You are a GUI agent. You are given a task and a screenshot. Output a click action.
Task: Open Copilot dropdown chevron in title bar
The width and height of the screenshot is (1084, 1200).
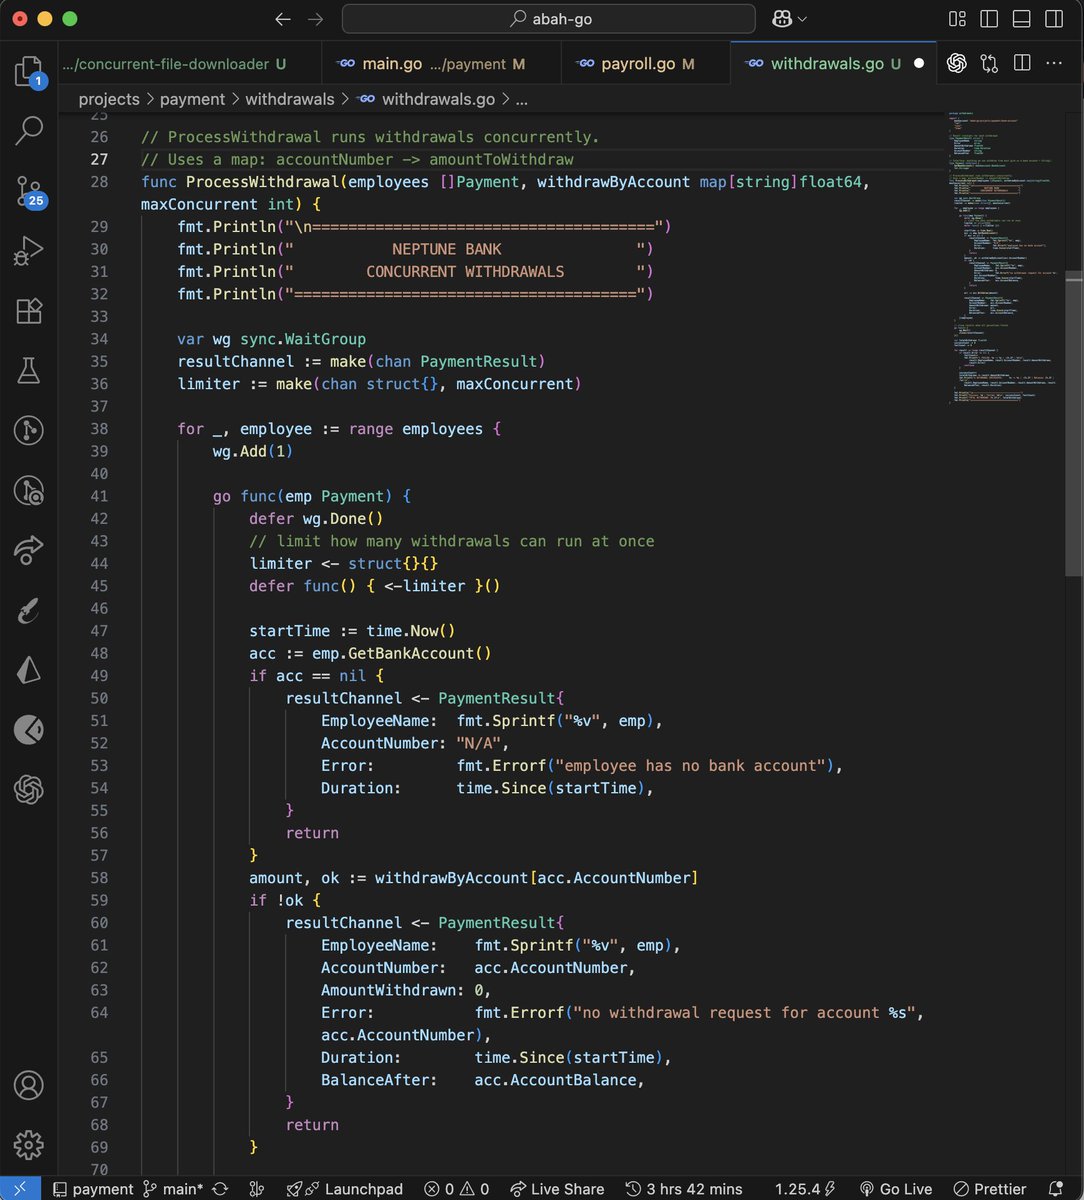point(802,19)
